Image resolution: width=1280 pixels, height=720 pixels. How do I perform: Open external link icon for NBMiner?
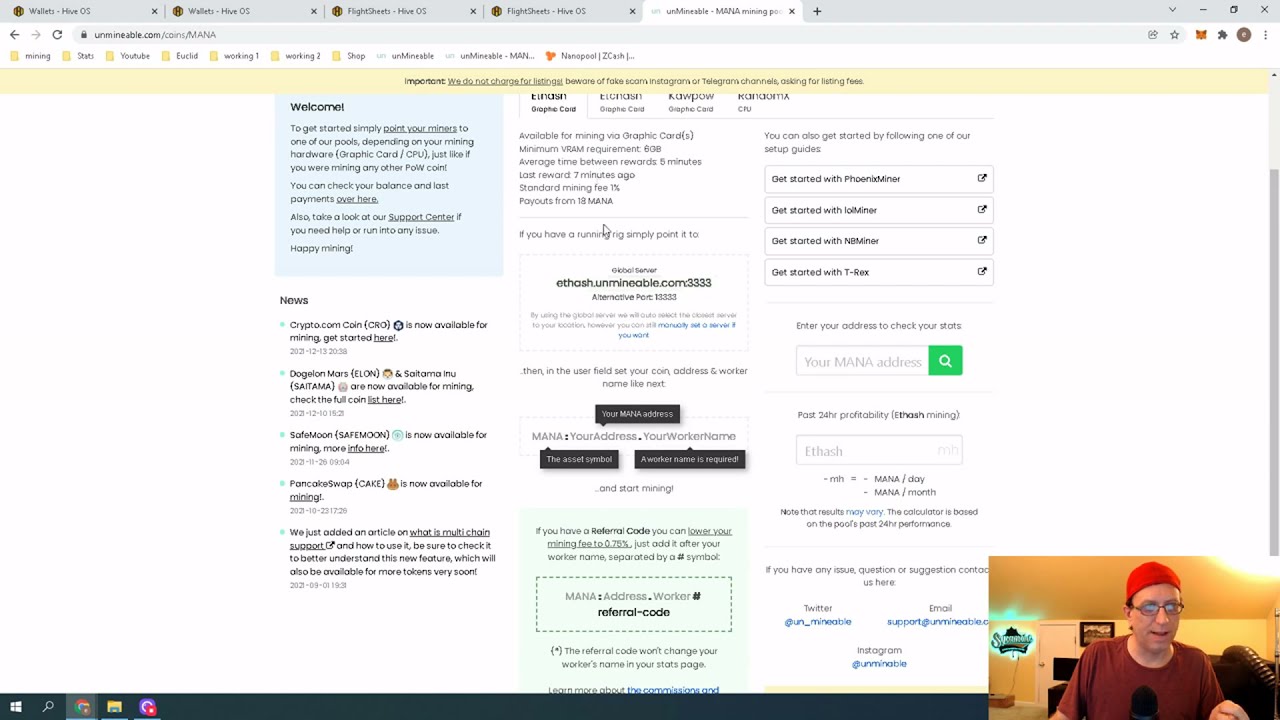click(x=982, y=240)
